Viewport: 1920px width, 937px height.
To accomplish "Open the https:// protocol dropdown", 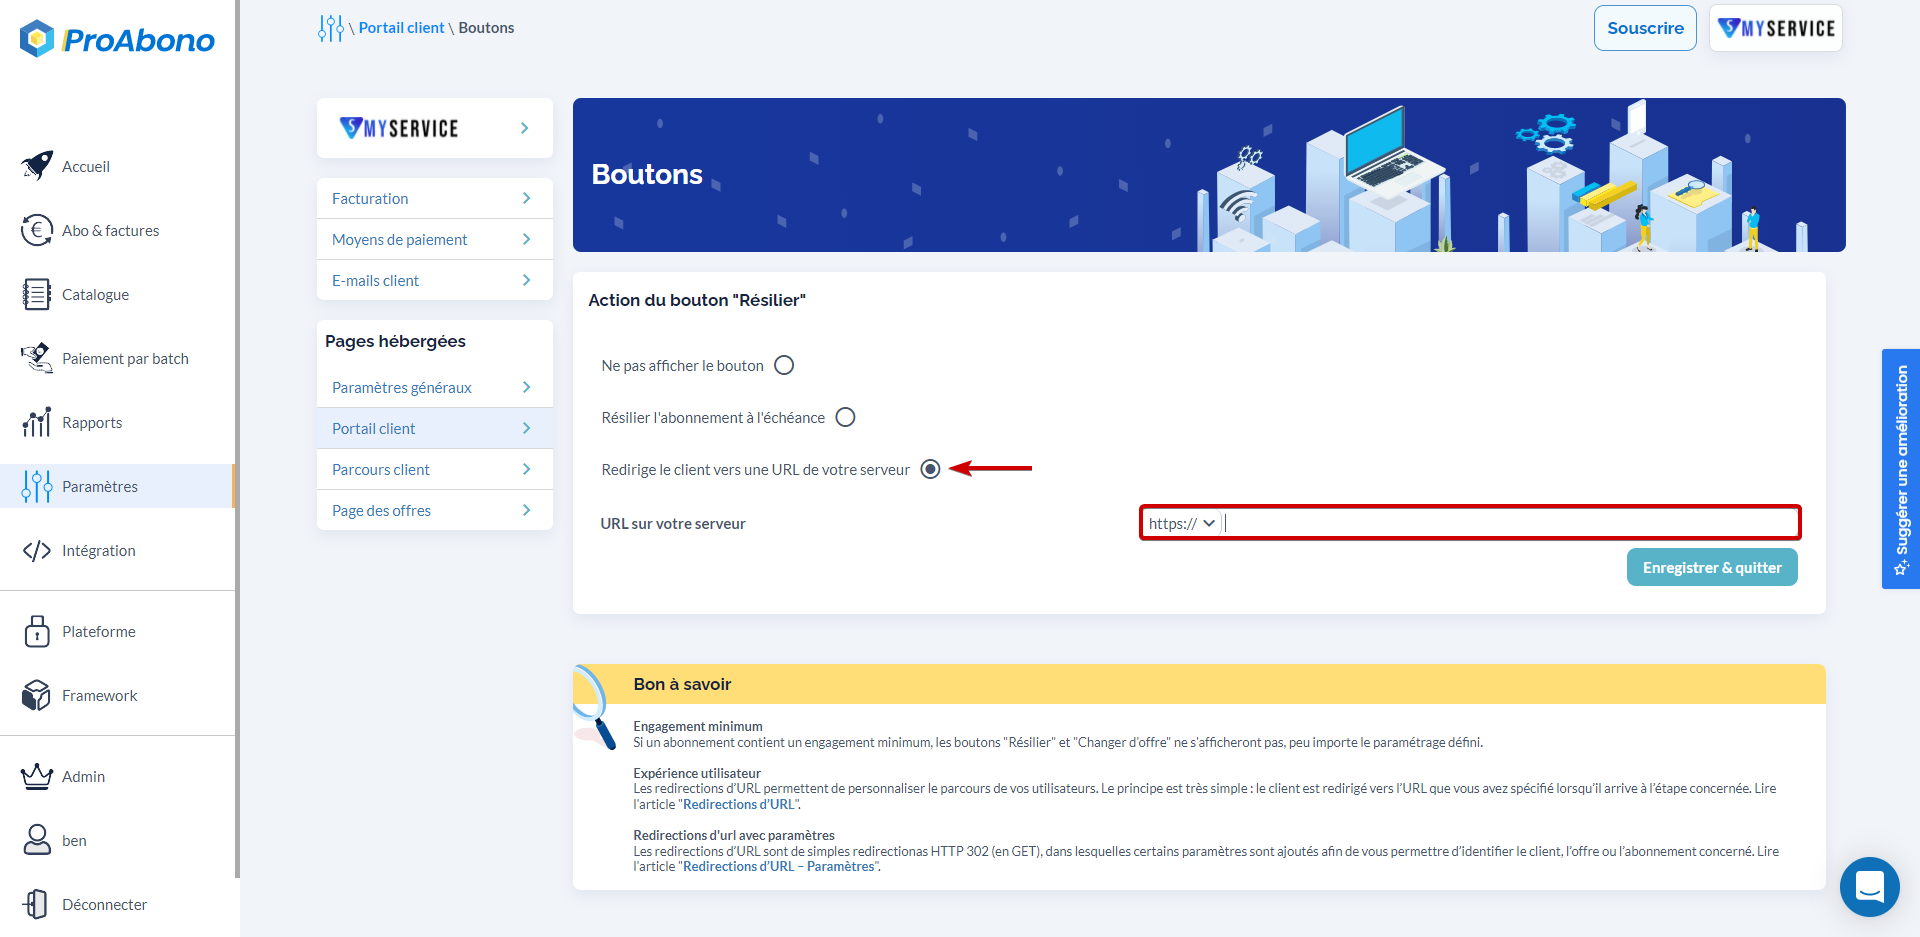I will (1182, 523).
